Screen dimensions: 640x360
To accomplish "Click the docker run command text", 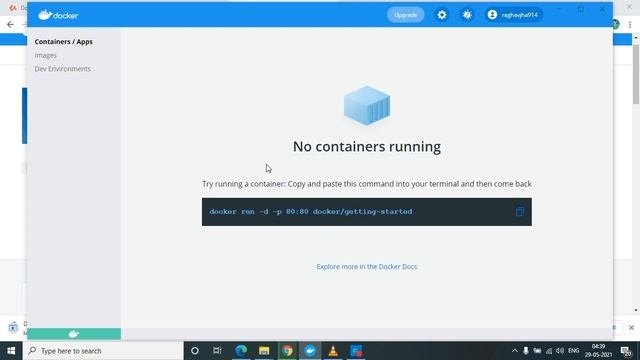I will (x=311, y=211).
